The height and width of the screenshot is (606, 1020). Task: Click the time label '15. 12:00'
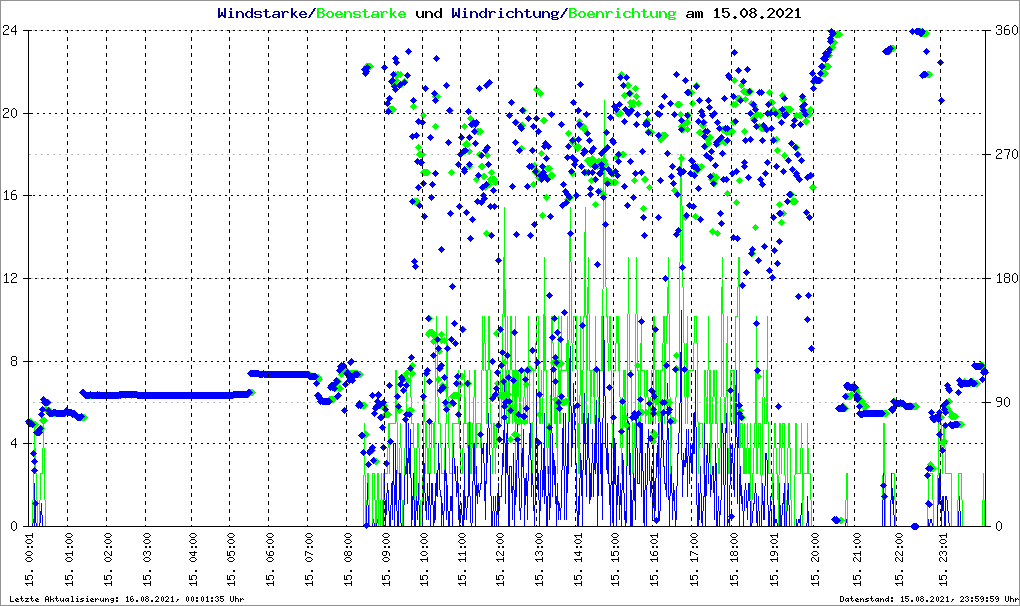(x=500, y=559)
